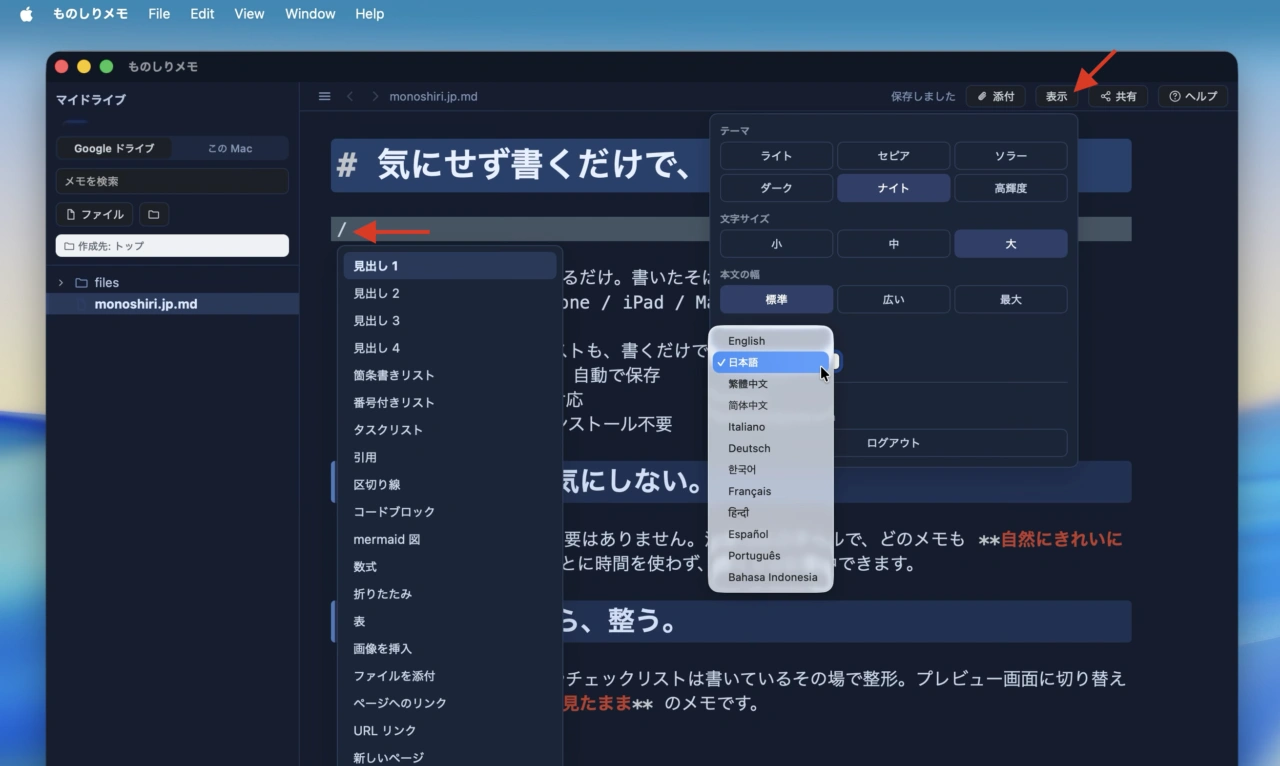Switch to この Mac tab
This screenshot has width=1280, height=766.
[230, 148]
